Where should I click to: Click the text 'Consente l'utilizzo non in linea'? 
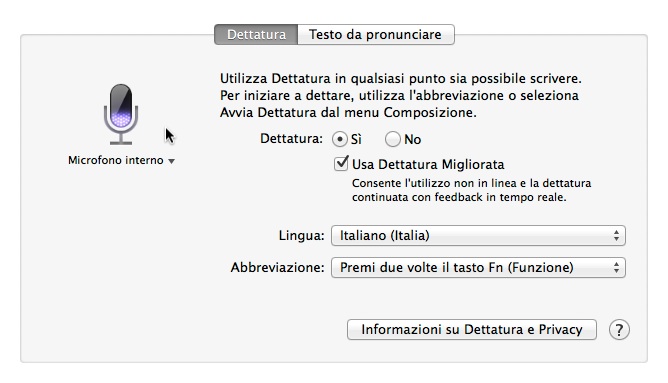[433, 183]
